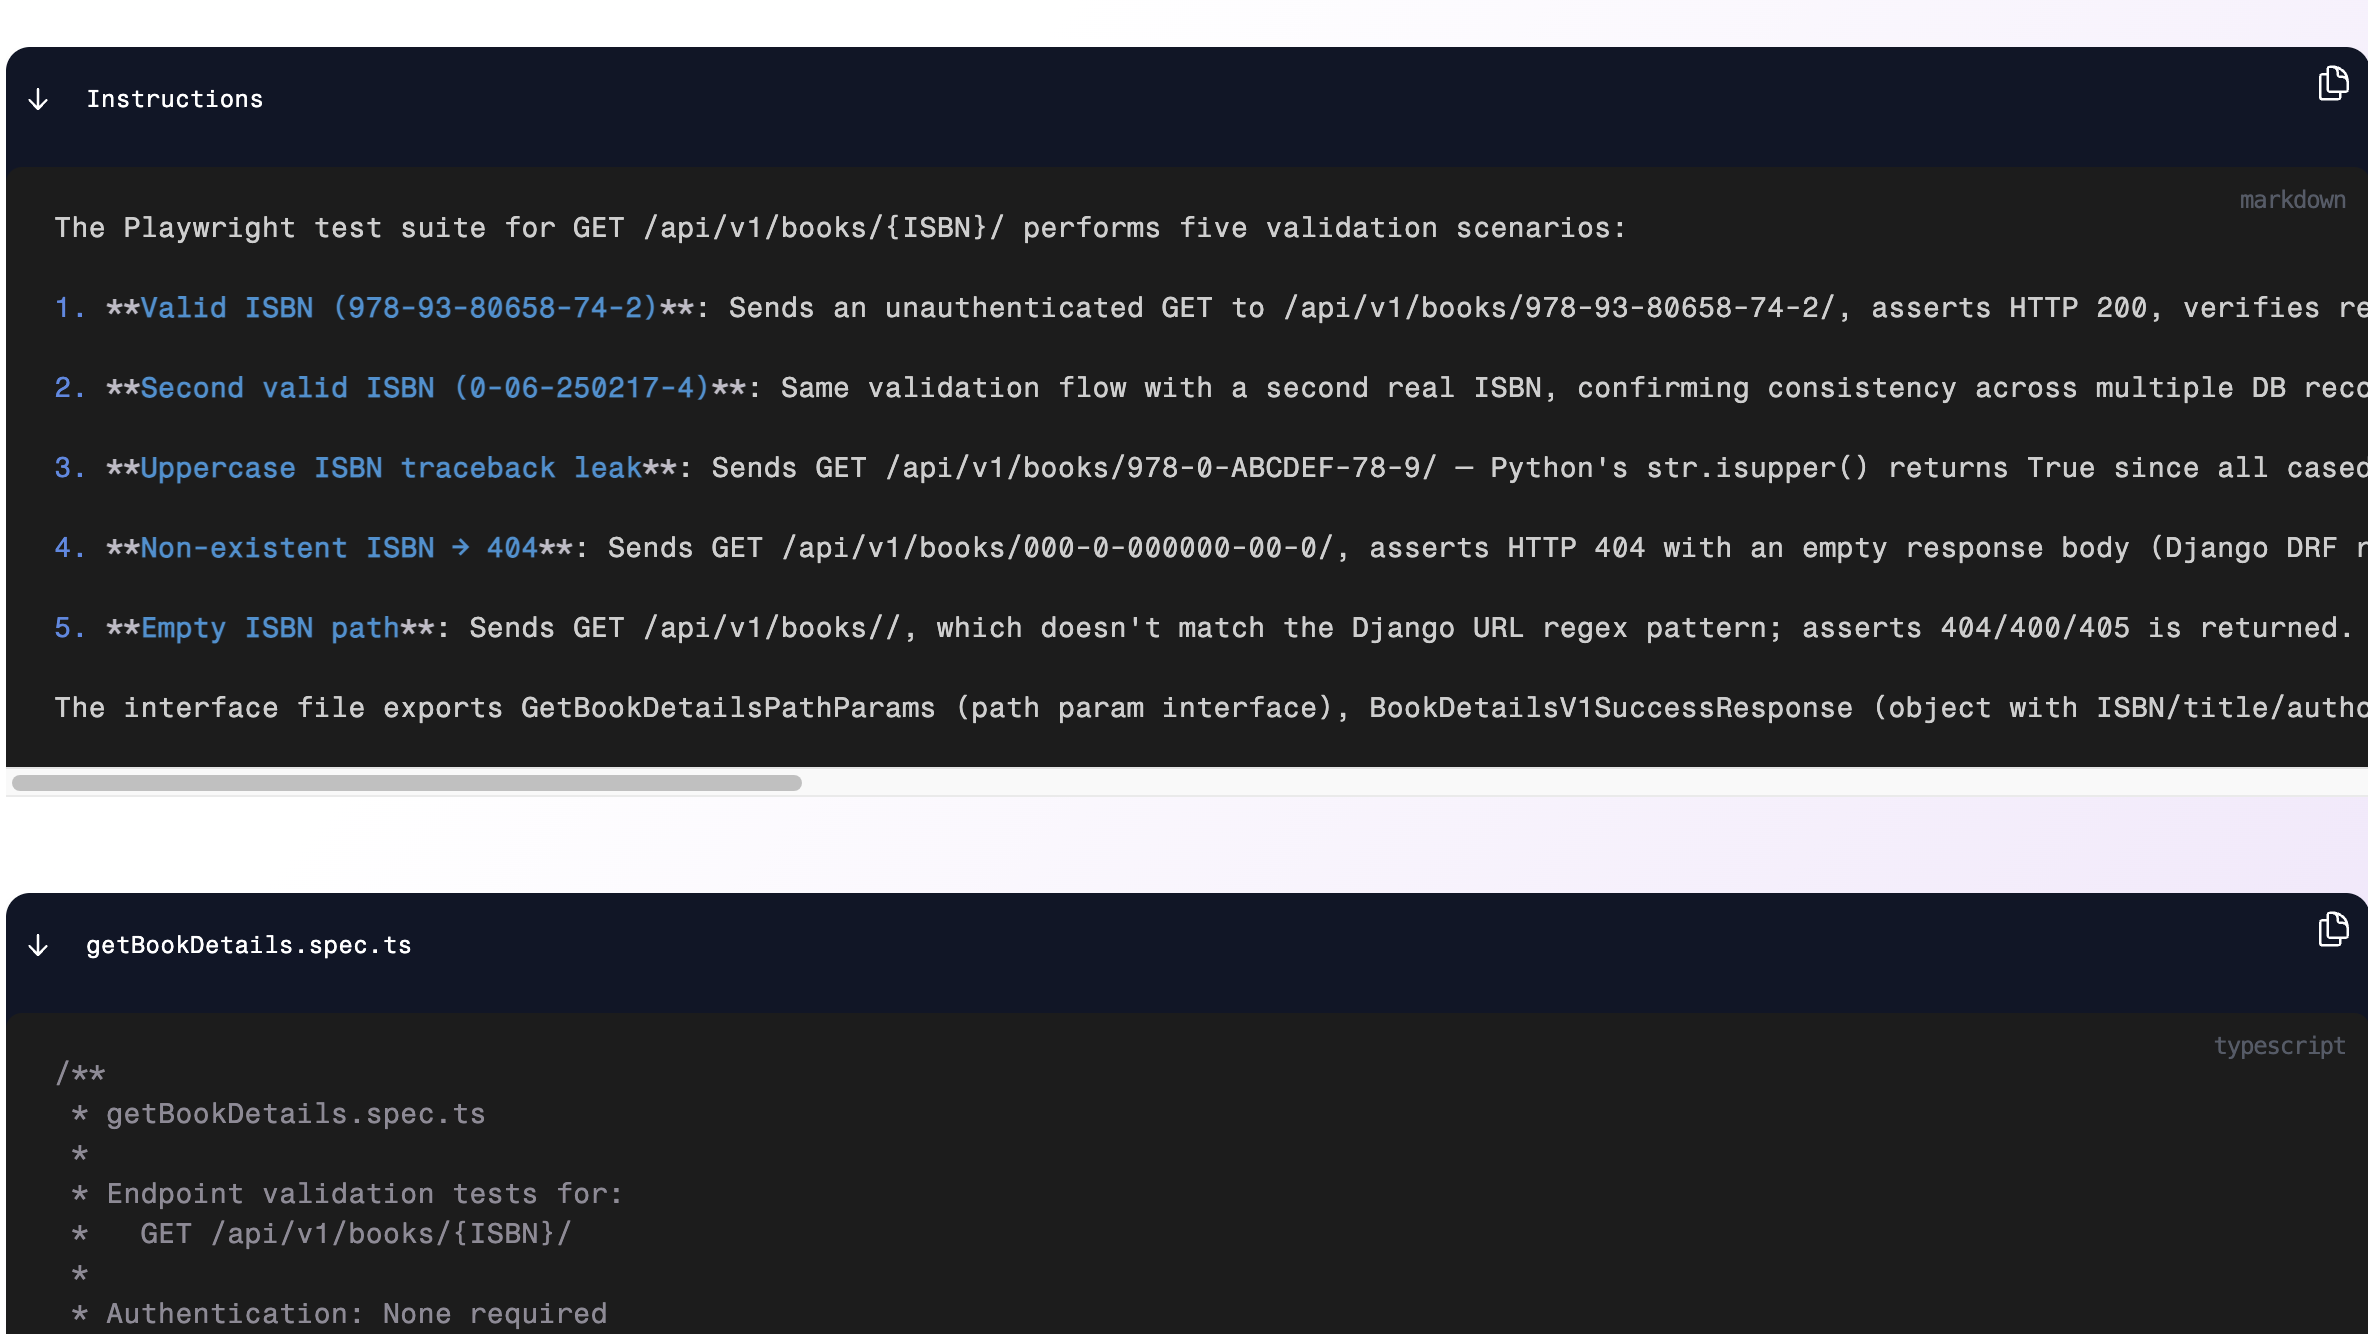Click the Uppercase ISBN traceback leak text
The width and height of the screenshot is (2372, 1334).
click(x=390, y=468)
